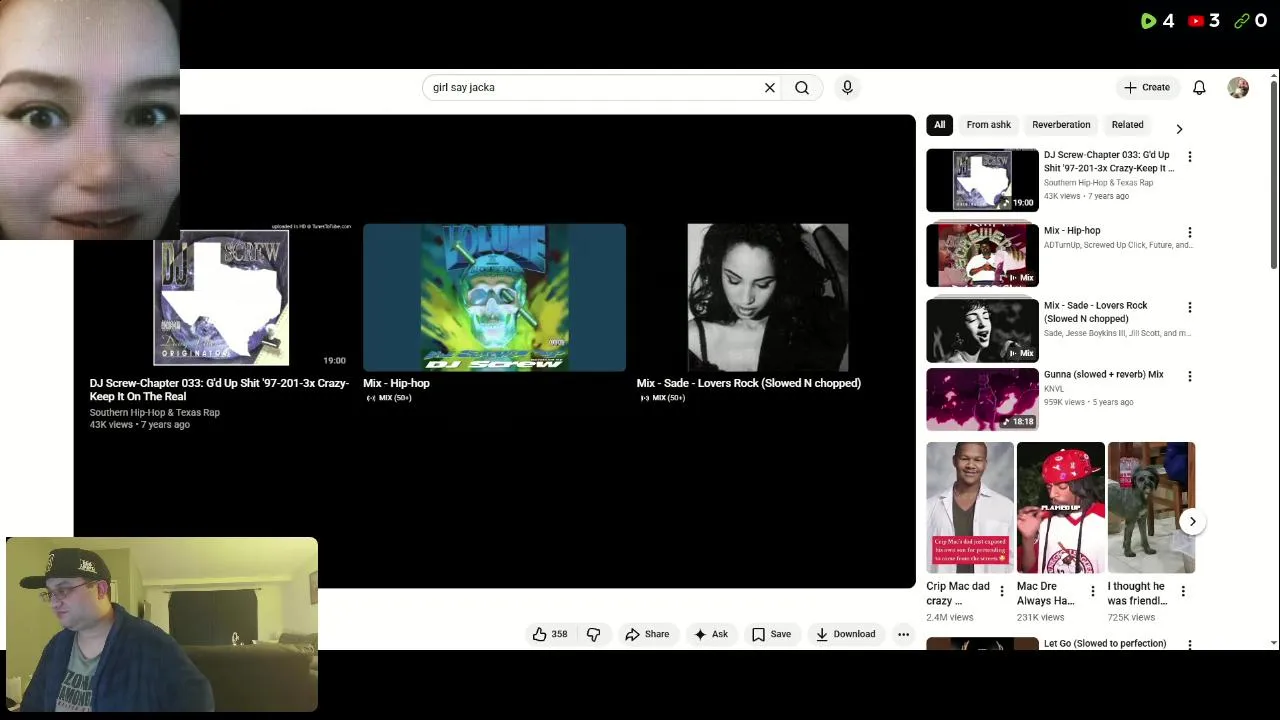This screenshot has height=720, width=1280.
Task: Open endscreen Volume skull DJ Screw thumbnail
Action: [x=494, y=297]
